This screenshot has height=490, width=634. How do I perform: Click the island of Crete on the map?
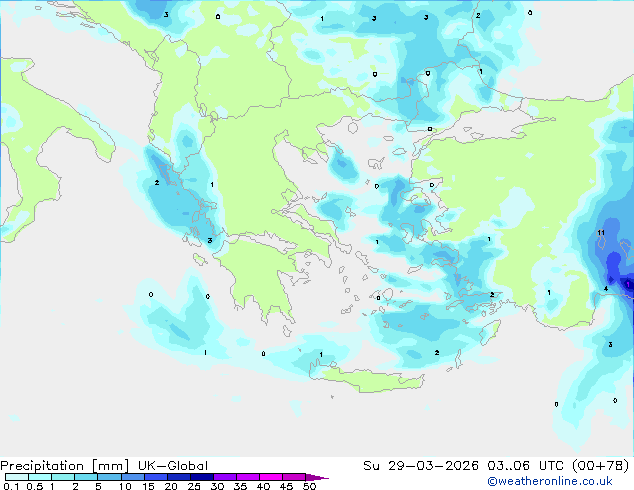tap(368, 379)
